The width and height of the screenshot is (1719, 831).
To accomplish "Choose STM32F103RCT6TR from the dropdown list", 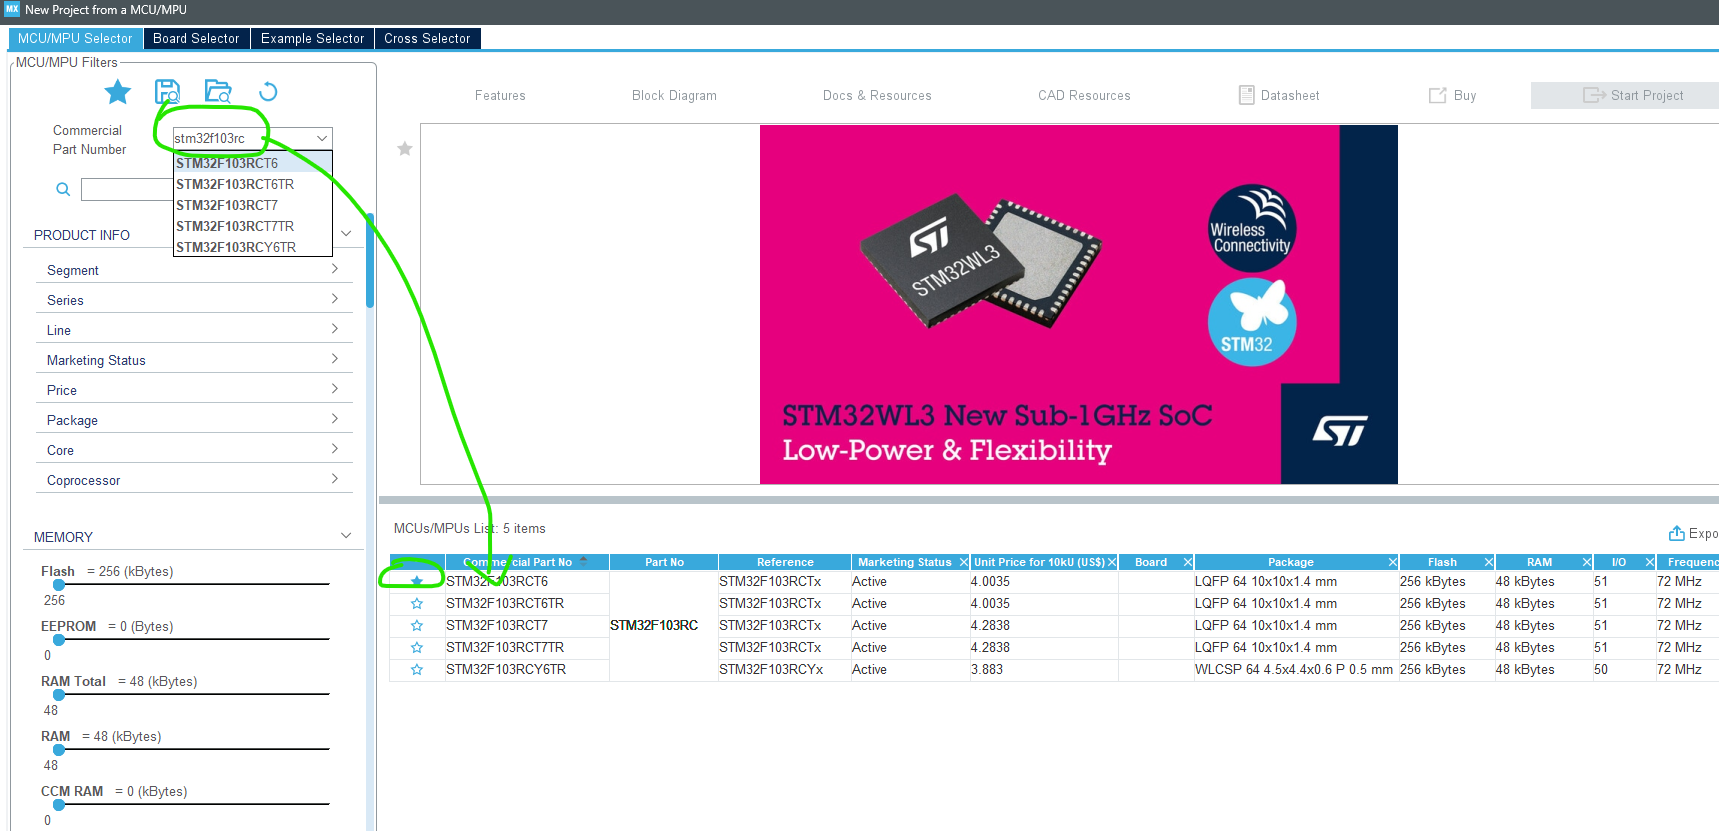I will (253, 184).
